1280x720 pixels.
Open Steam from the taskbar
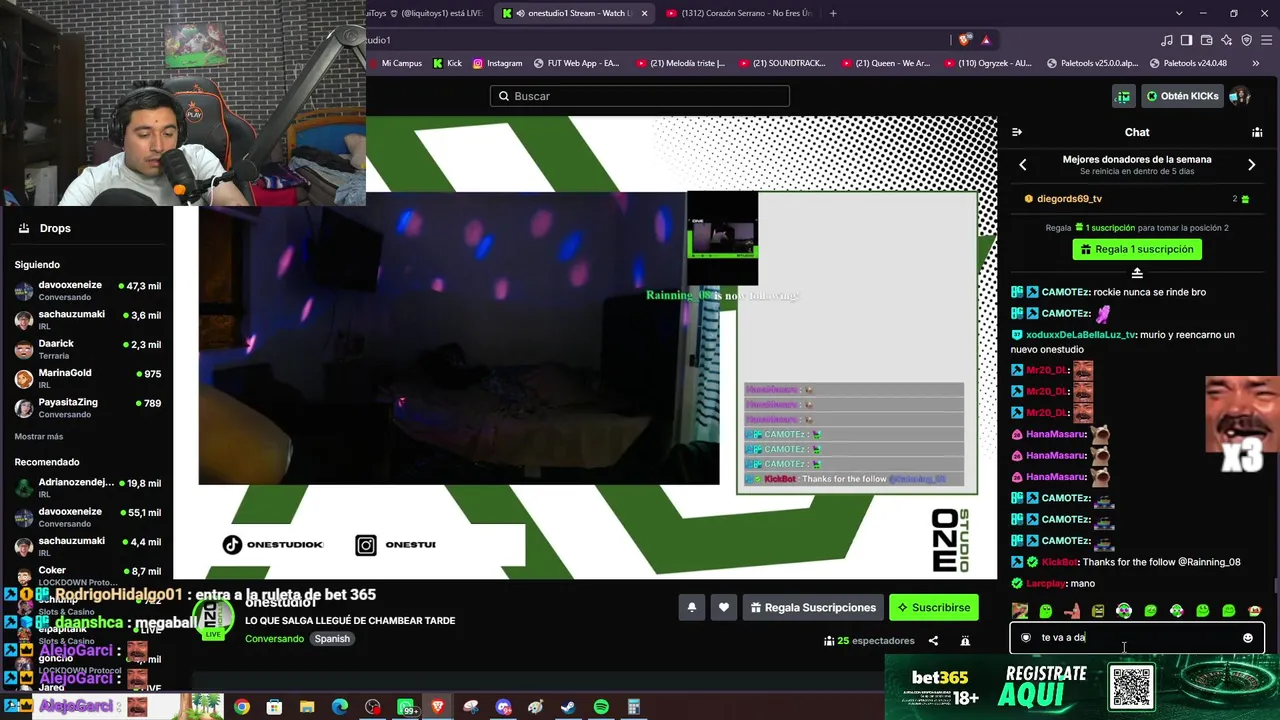click(x=568, y=707)
